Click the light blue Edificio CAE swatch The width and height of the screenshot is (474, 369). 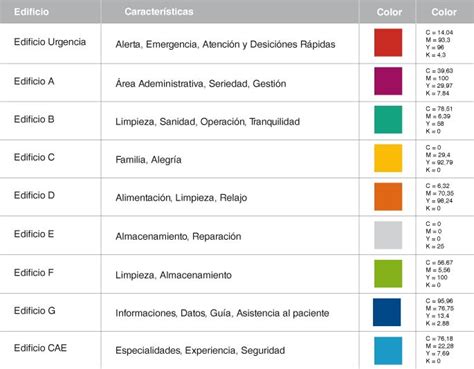click(388, 351)
